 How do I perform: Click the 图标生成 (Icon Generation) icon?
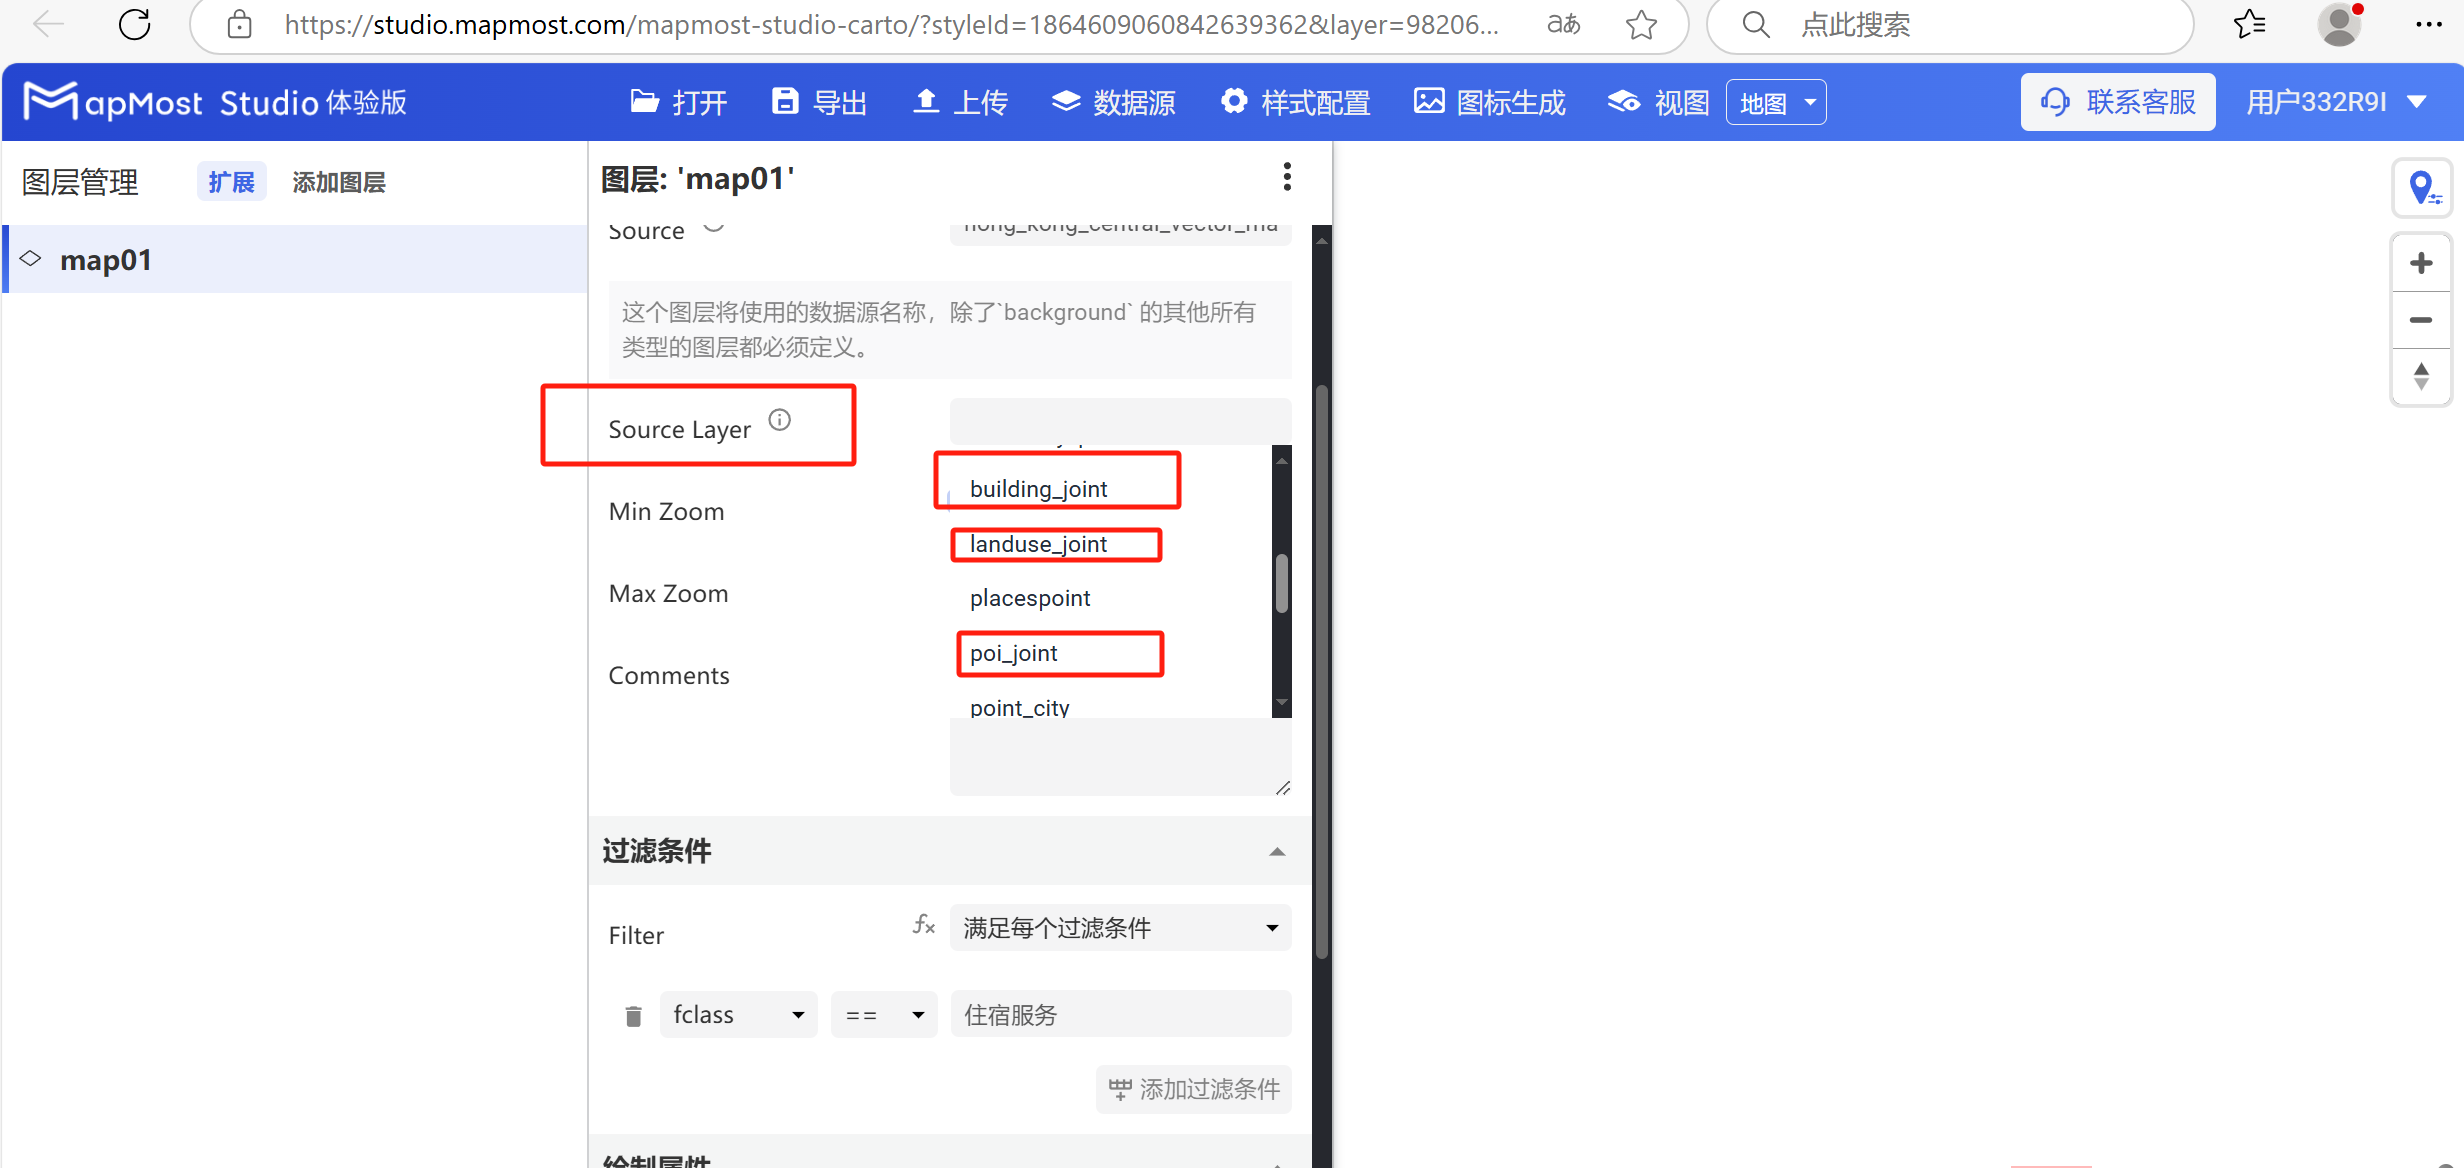pyautogui.click(x=1429, y=101)
